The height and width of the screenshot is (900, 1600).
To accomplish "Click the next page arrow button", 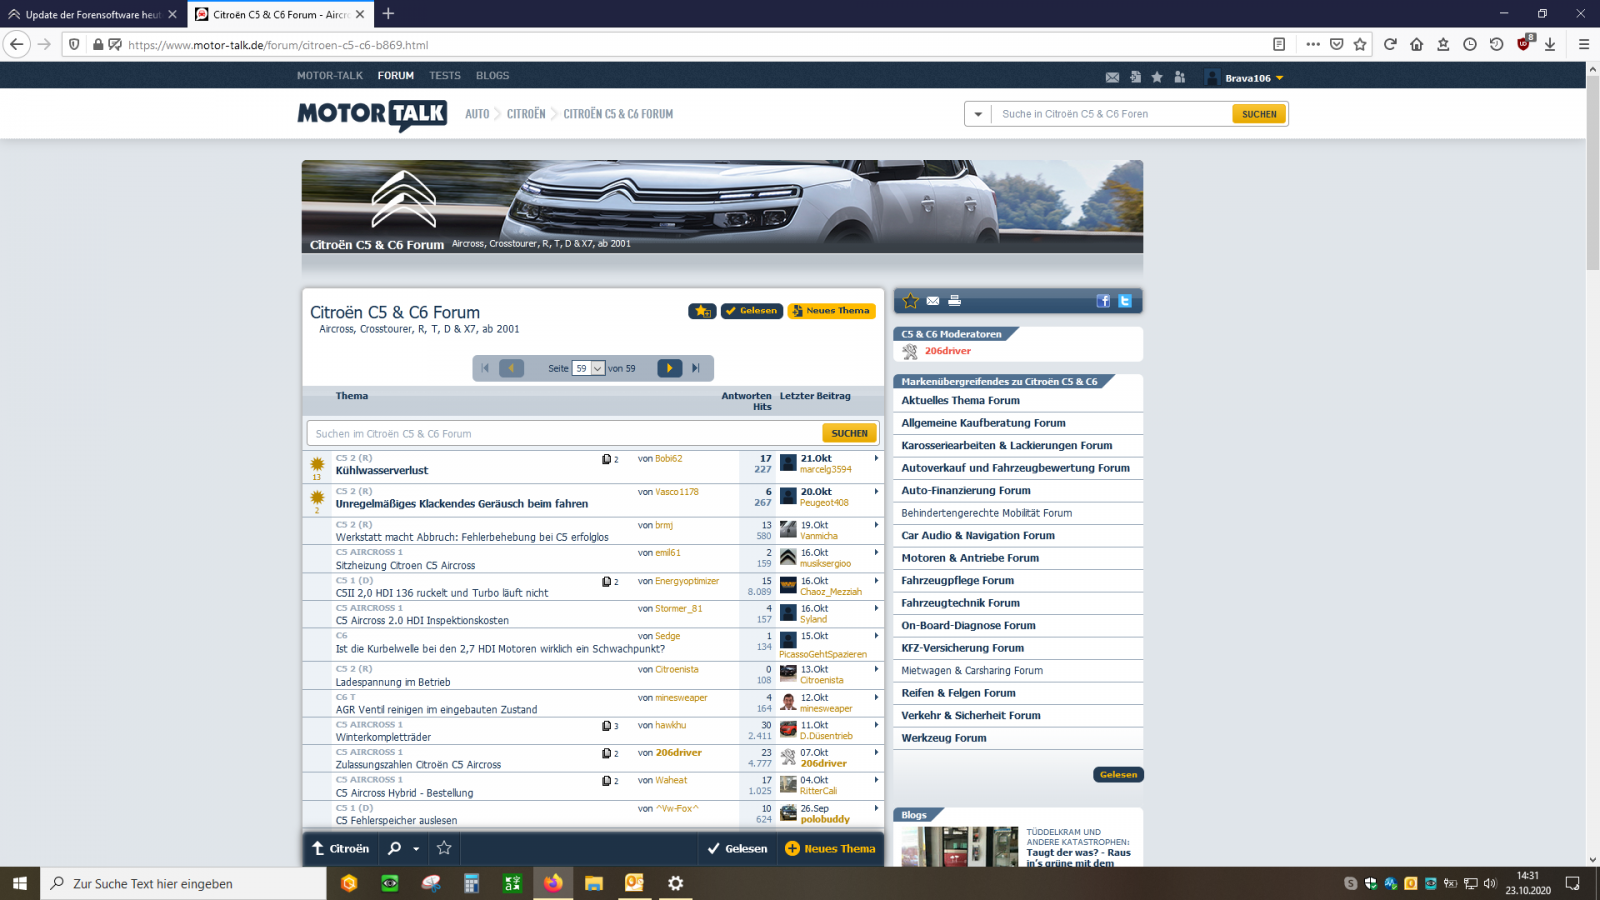I will click(669, 368).
